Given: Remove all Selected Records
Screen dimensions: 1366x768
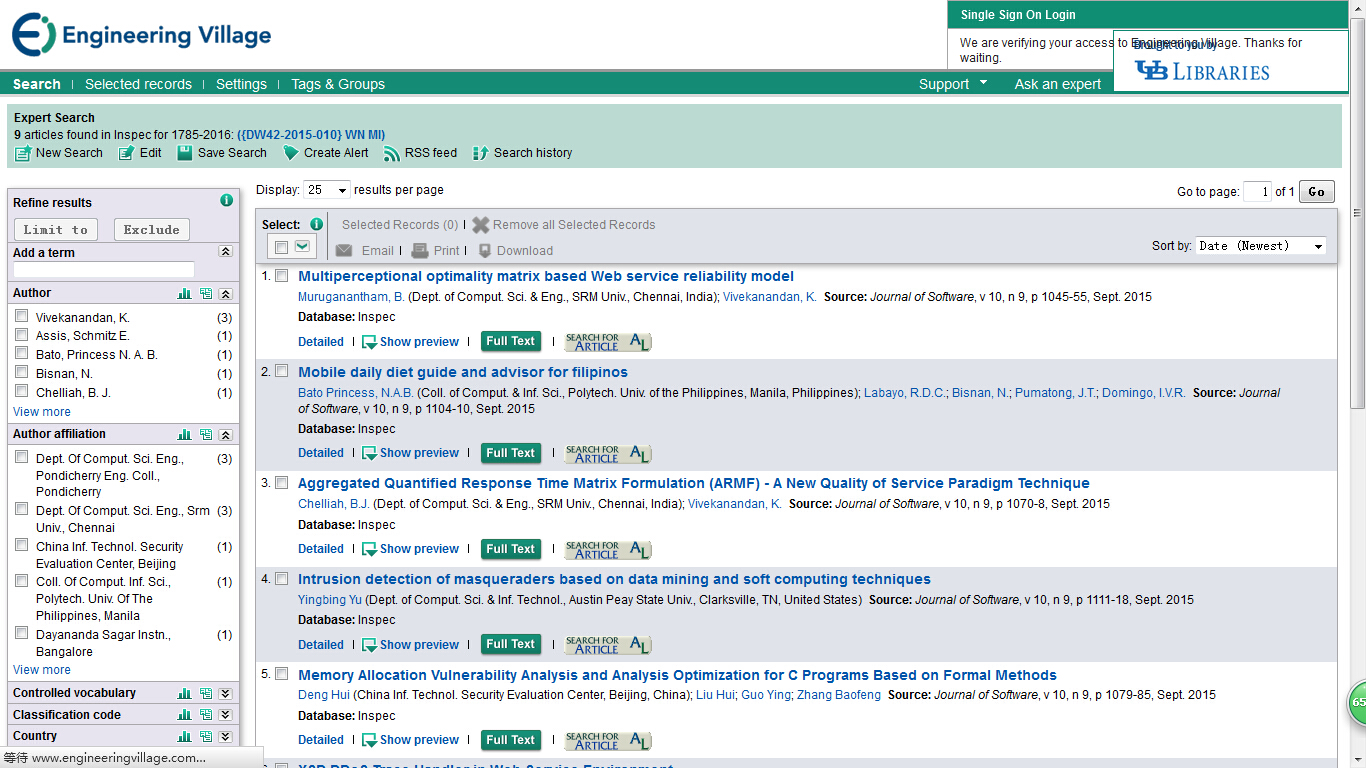Looking at the screenshot, I should coord(564,225).
